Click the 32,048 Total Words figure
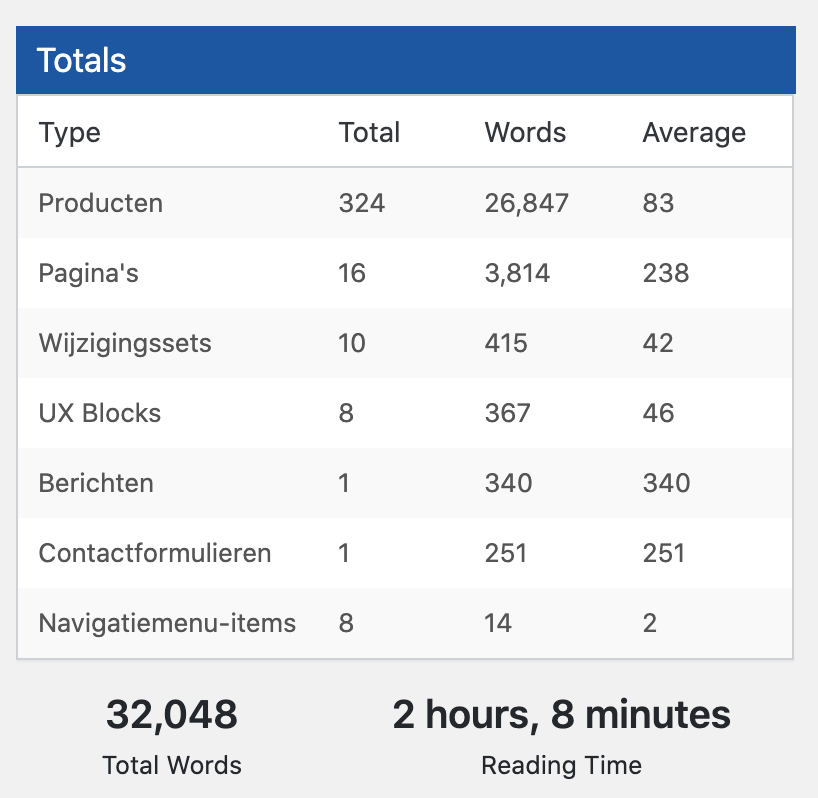 coord(172,715)
